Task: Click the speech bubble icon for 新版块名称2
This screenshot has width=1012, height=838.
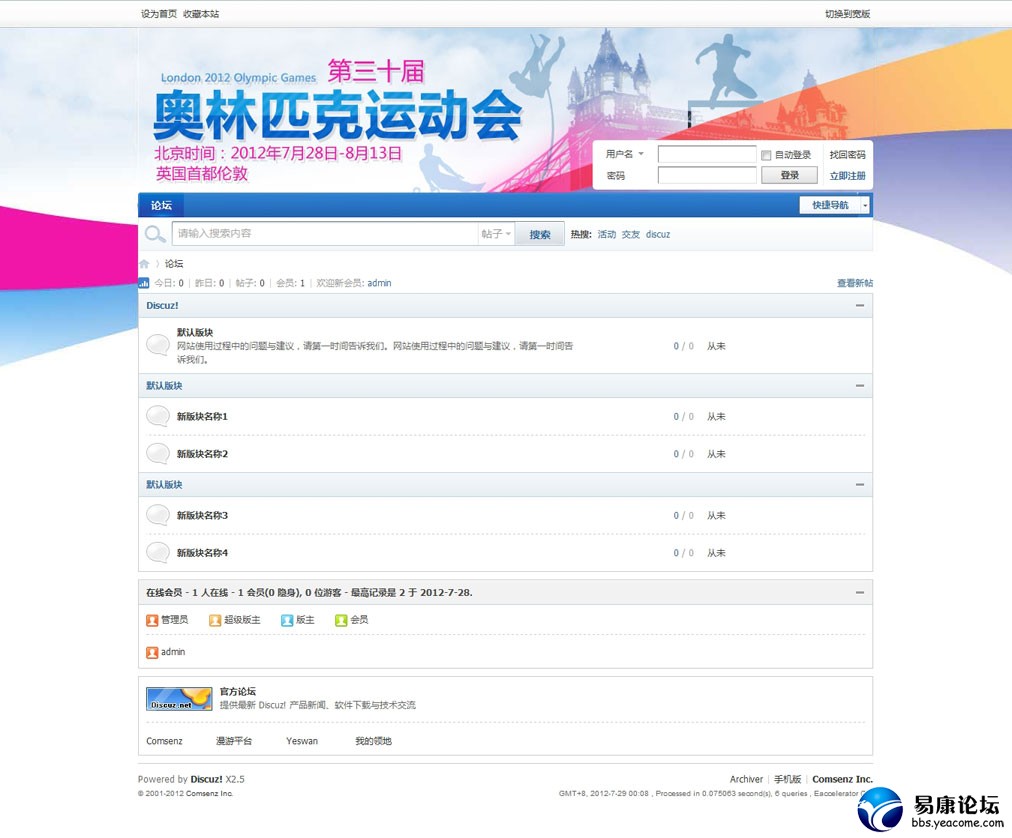Action: [158, 454]
